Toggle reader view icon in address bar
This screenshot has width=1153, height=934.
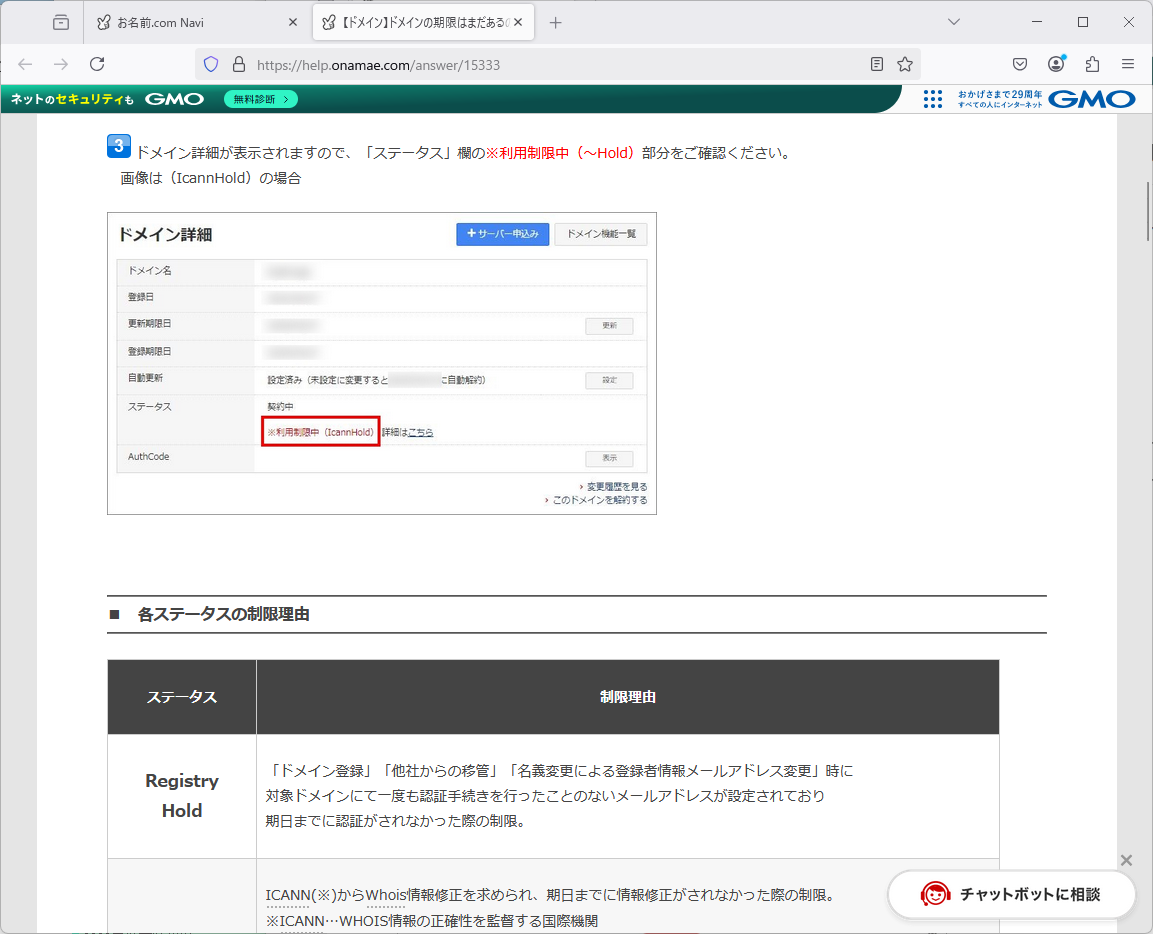[x=877, y=64]
